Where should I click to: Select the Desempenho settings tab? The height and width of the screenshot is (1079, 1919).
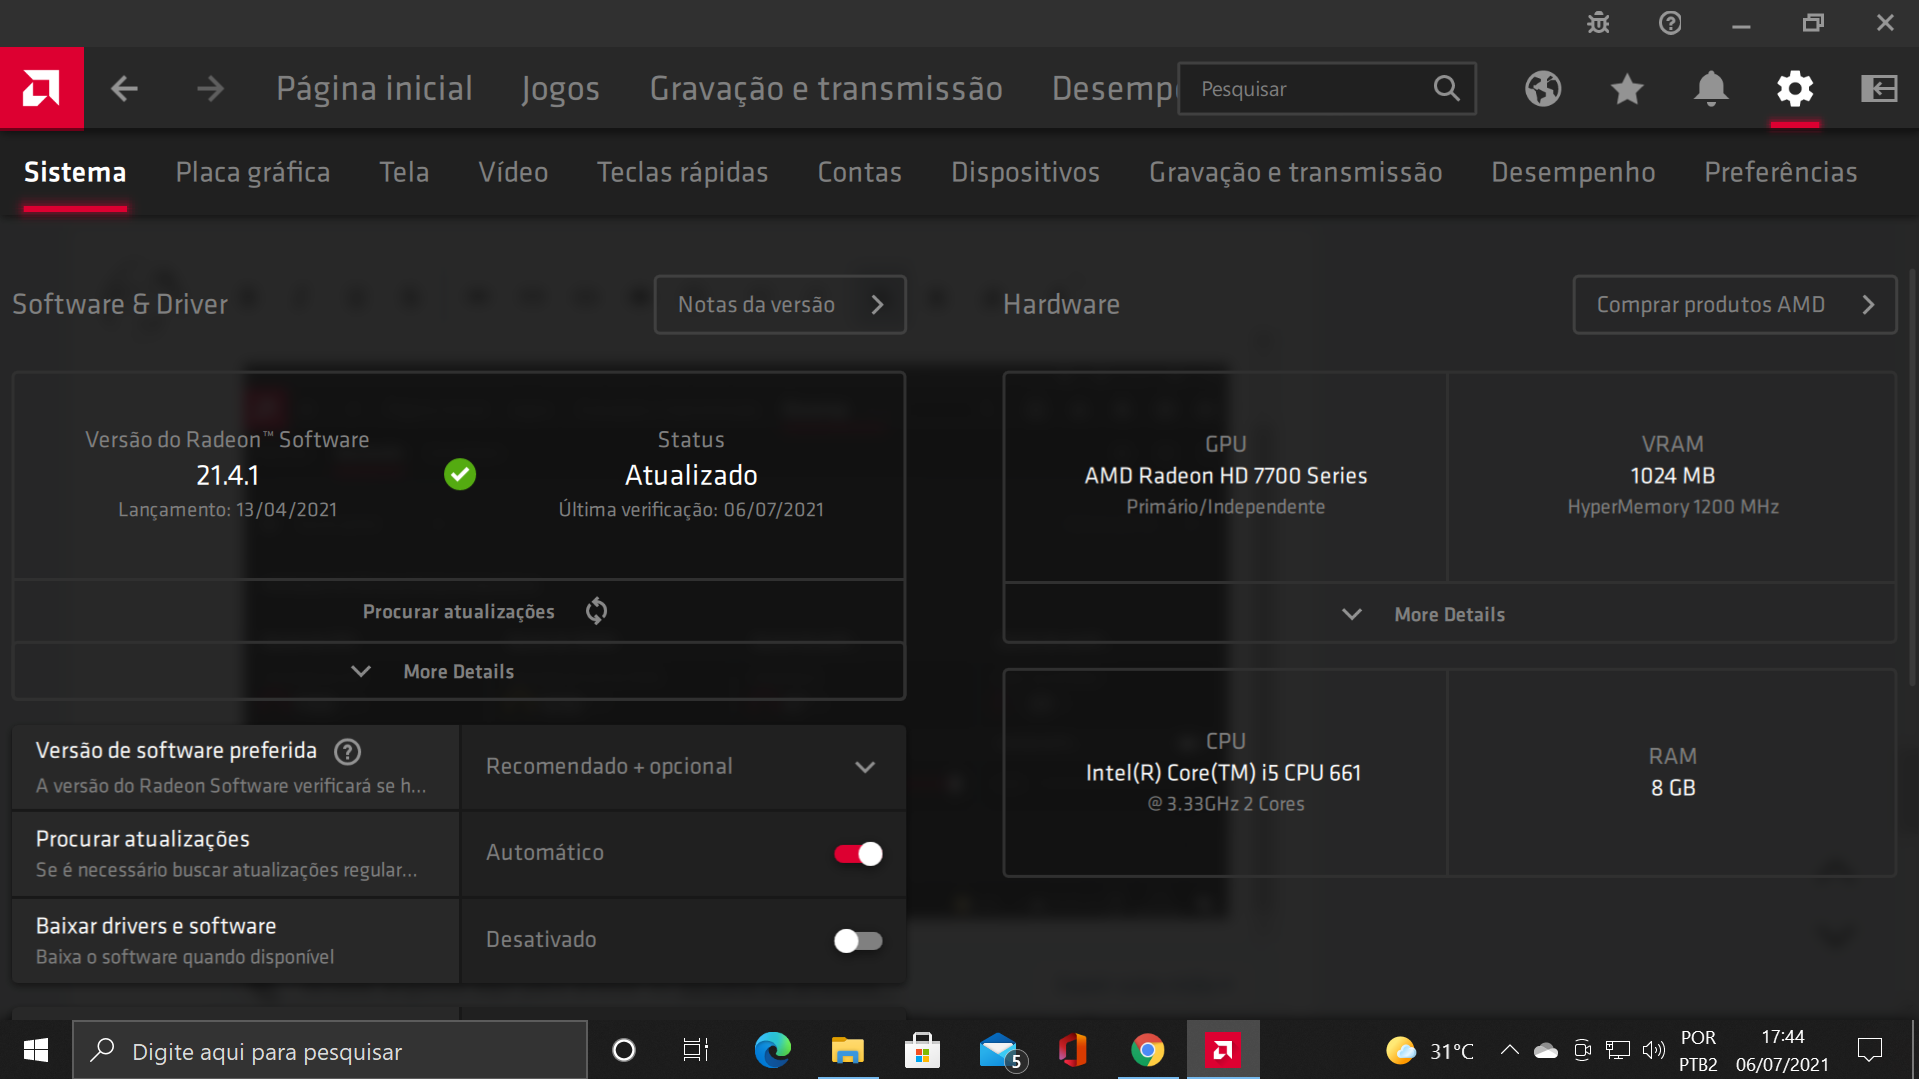pos(1573,172)
